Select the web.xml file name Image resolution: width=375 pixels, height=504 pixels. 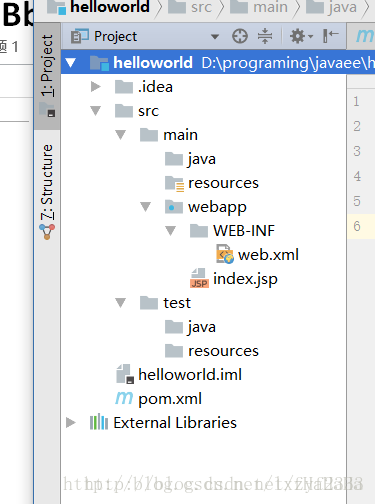268,255
